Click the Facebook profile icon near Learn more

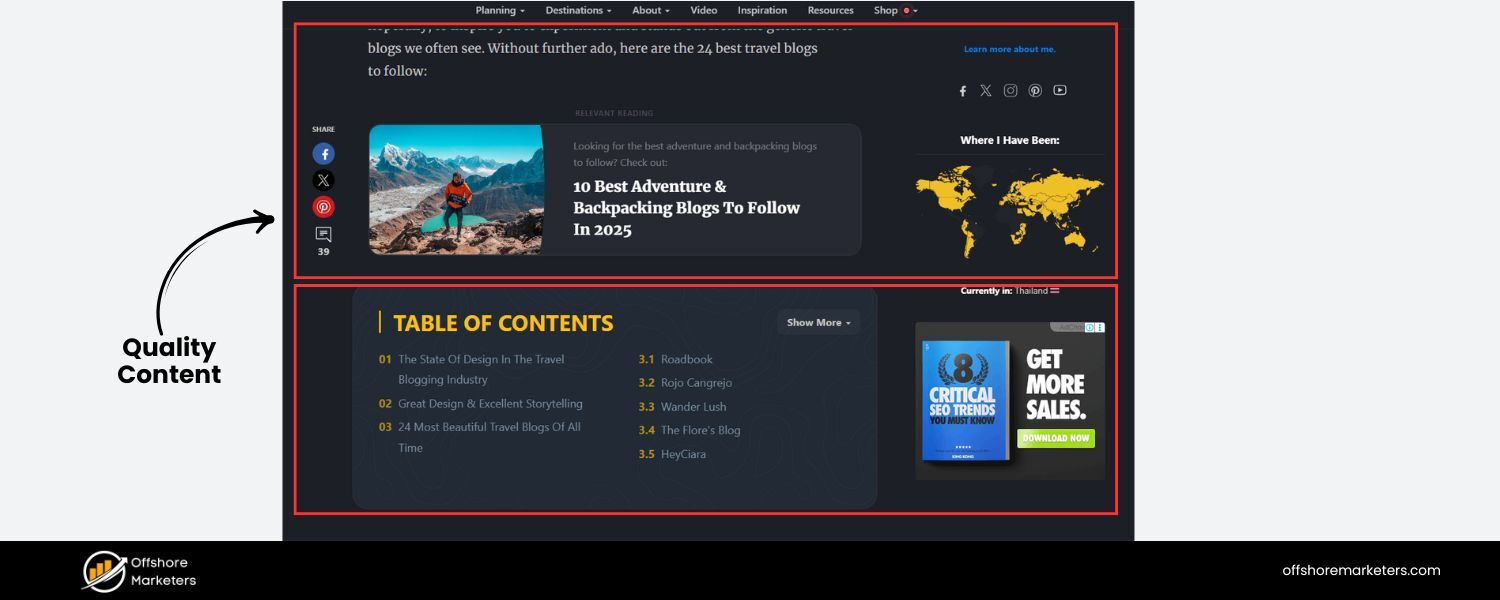(x=962, y=90)
